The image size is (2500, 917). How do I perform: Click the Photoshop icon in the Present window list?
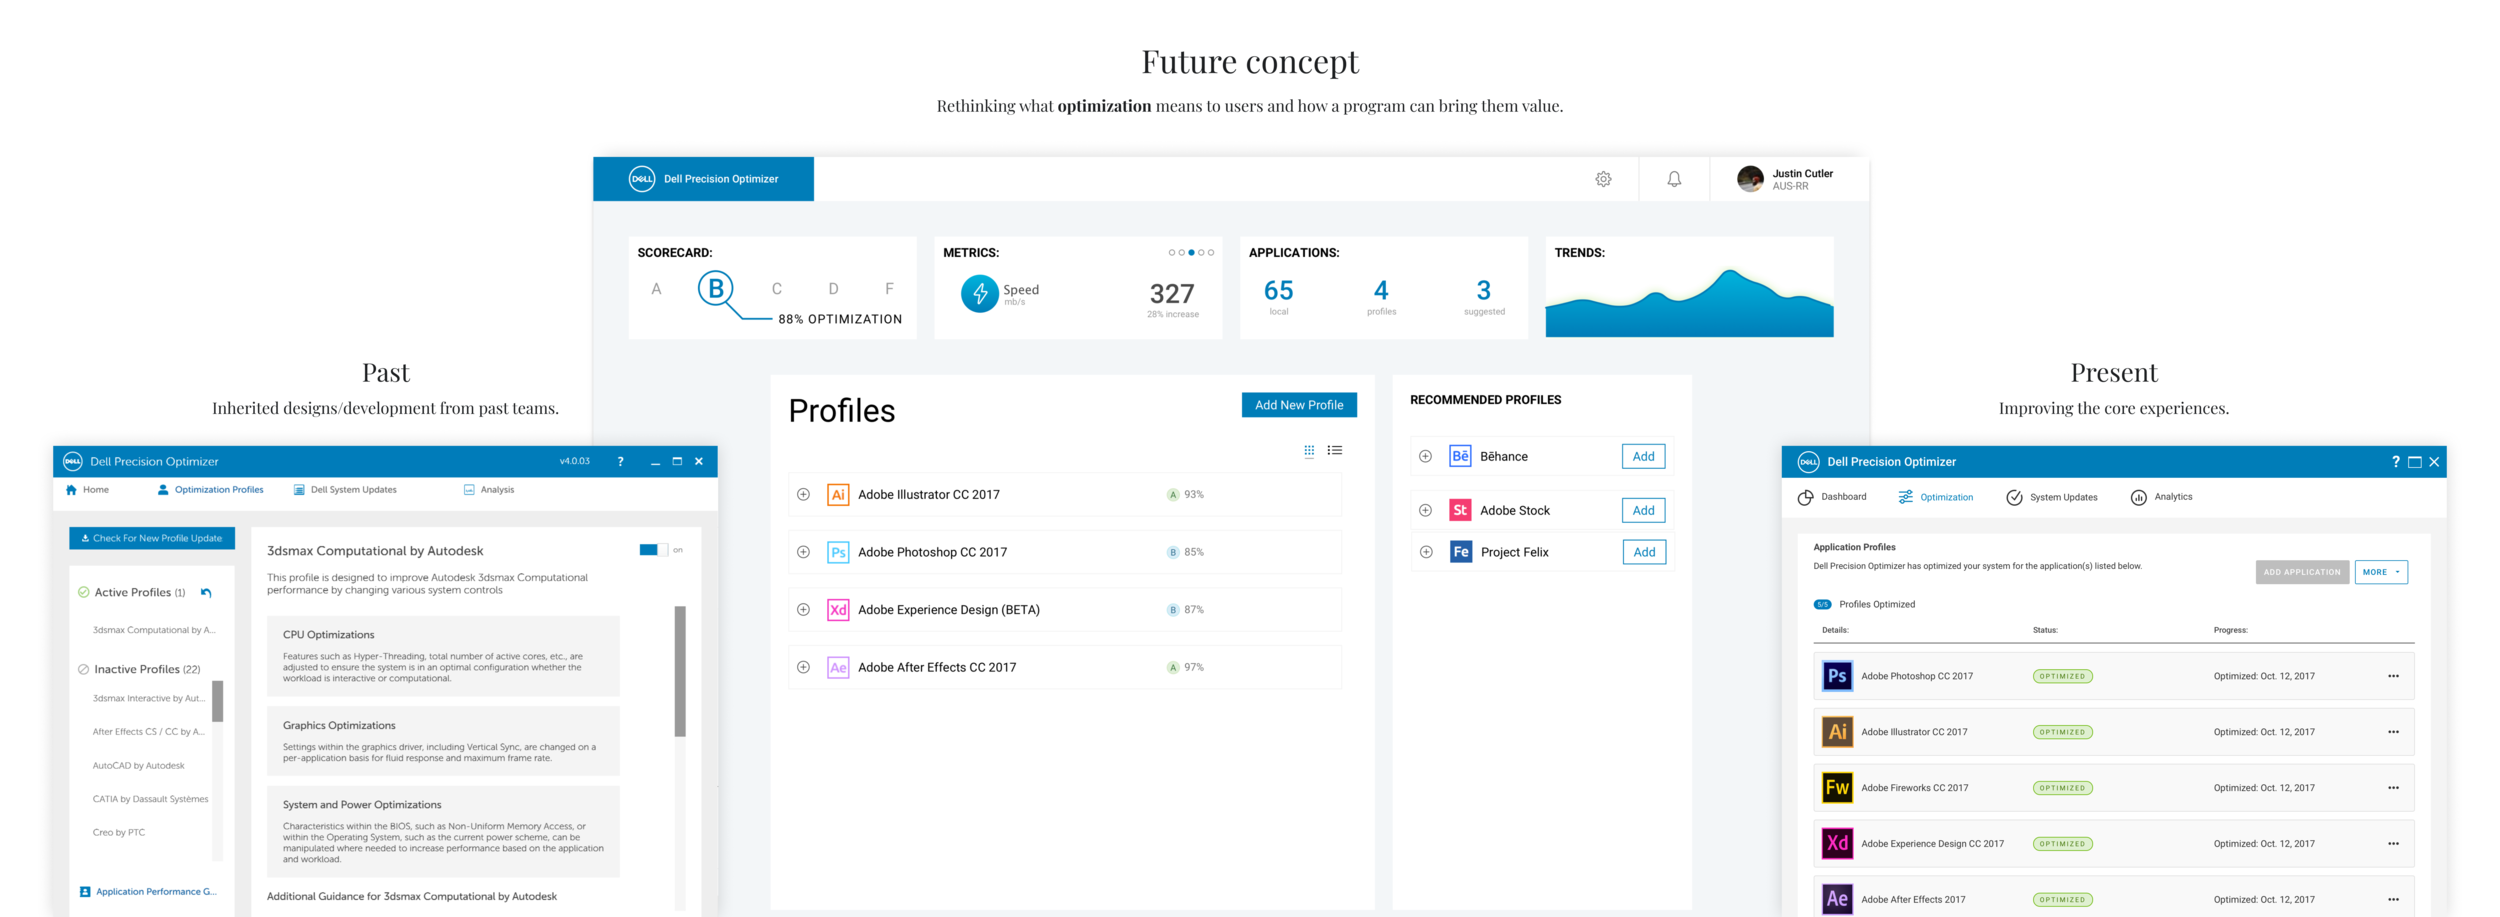1837,676
